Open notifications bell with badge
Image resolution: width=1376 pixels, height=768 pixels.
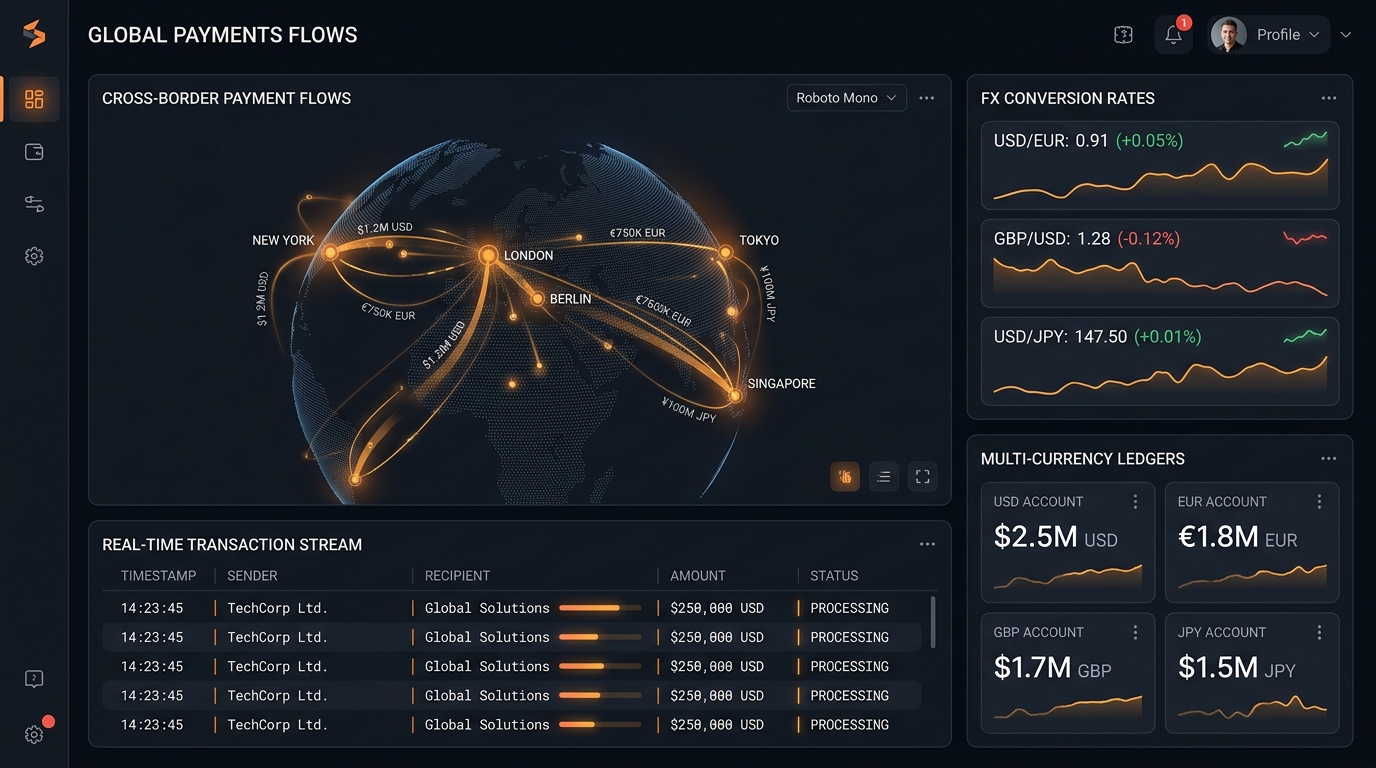click(1174, 35)
